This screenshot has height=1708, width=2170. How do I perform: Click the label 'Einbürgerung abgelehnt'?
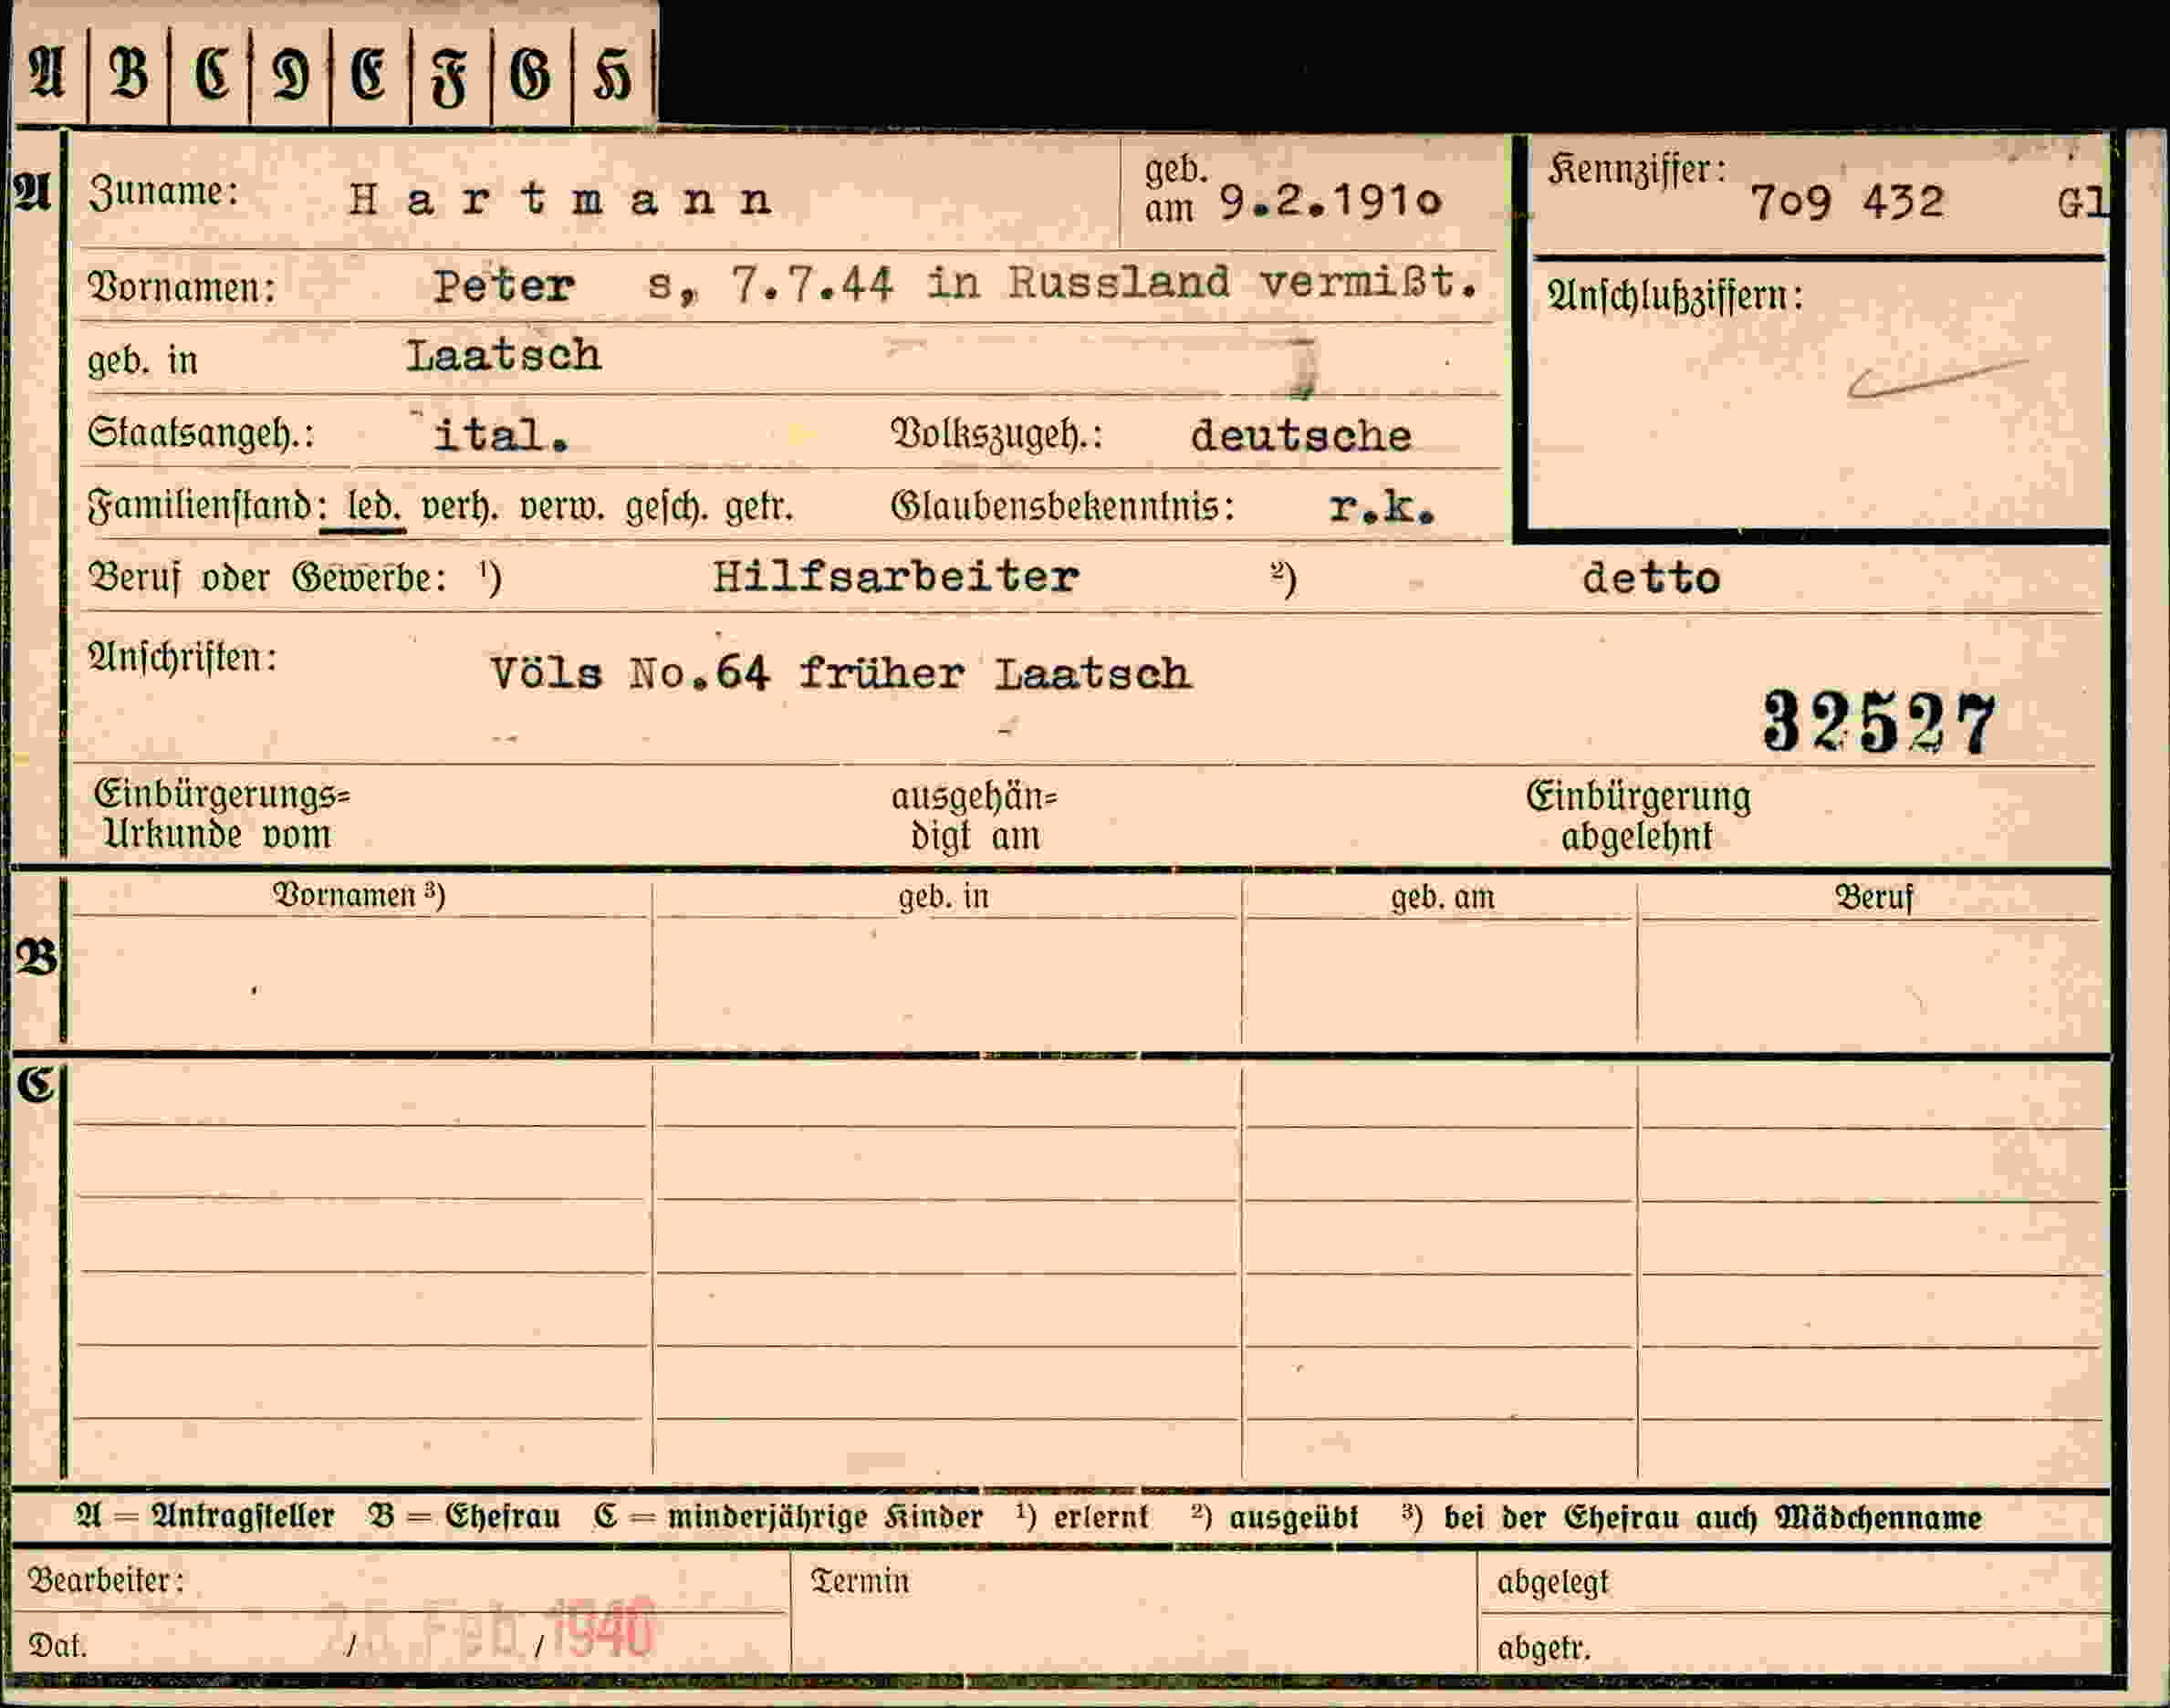pyautogui.click(x=1638, y=816)
